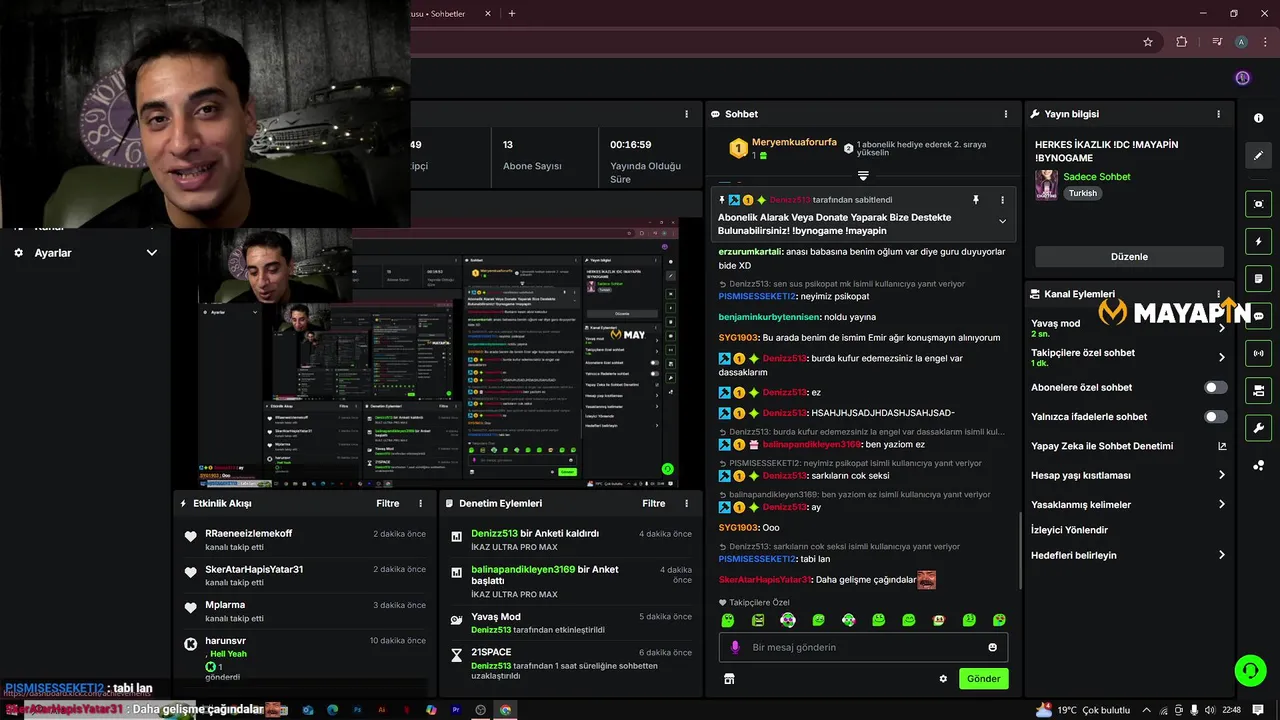Select the 21SPACE moderation entry
Viewport: 1280px width, 720px height.
click(570, 664)
